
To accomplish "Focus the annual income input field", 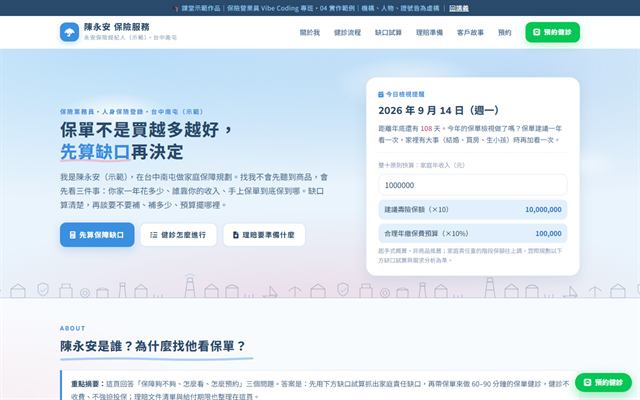I will [x=473, y=185].
